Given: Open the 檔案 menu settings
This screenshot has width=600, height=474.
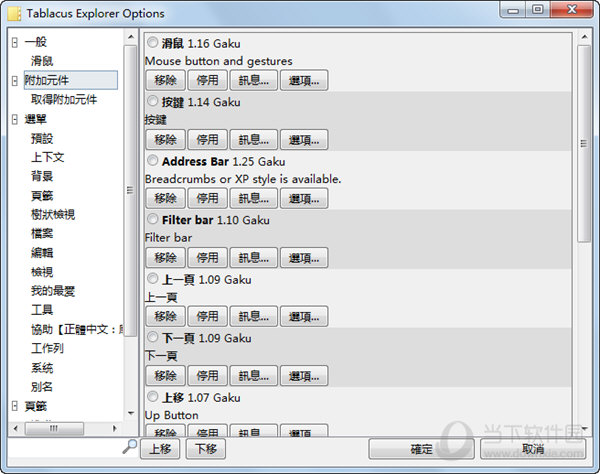Looking at the screenshot, I should tap(42, 234).
